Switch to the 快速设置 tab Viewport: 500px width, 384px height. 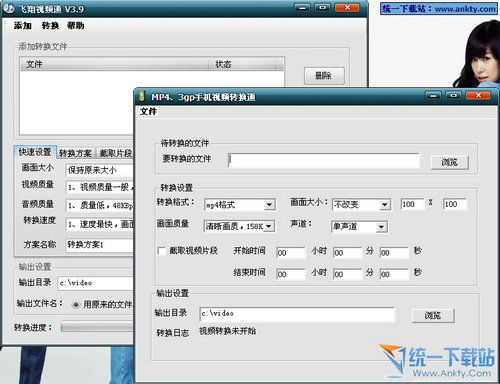[35, 152]
